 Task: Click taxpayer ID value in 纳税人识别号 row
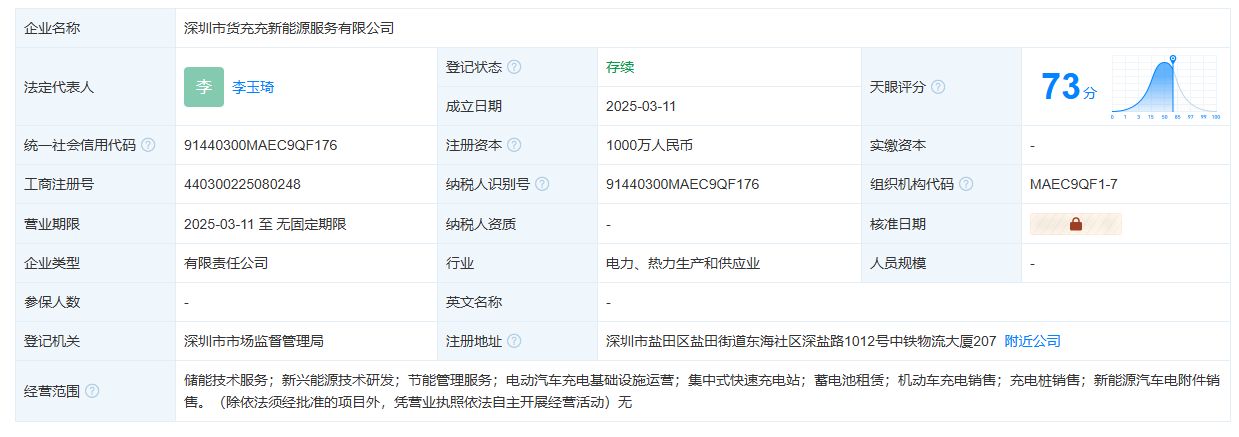[683, 184]
